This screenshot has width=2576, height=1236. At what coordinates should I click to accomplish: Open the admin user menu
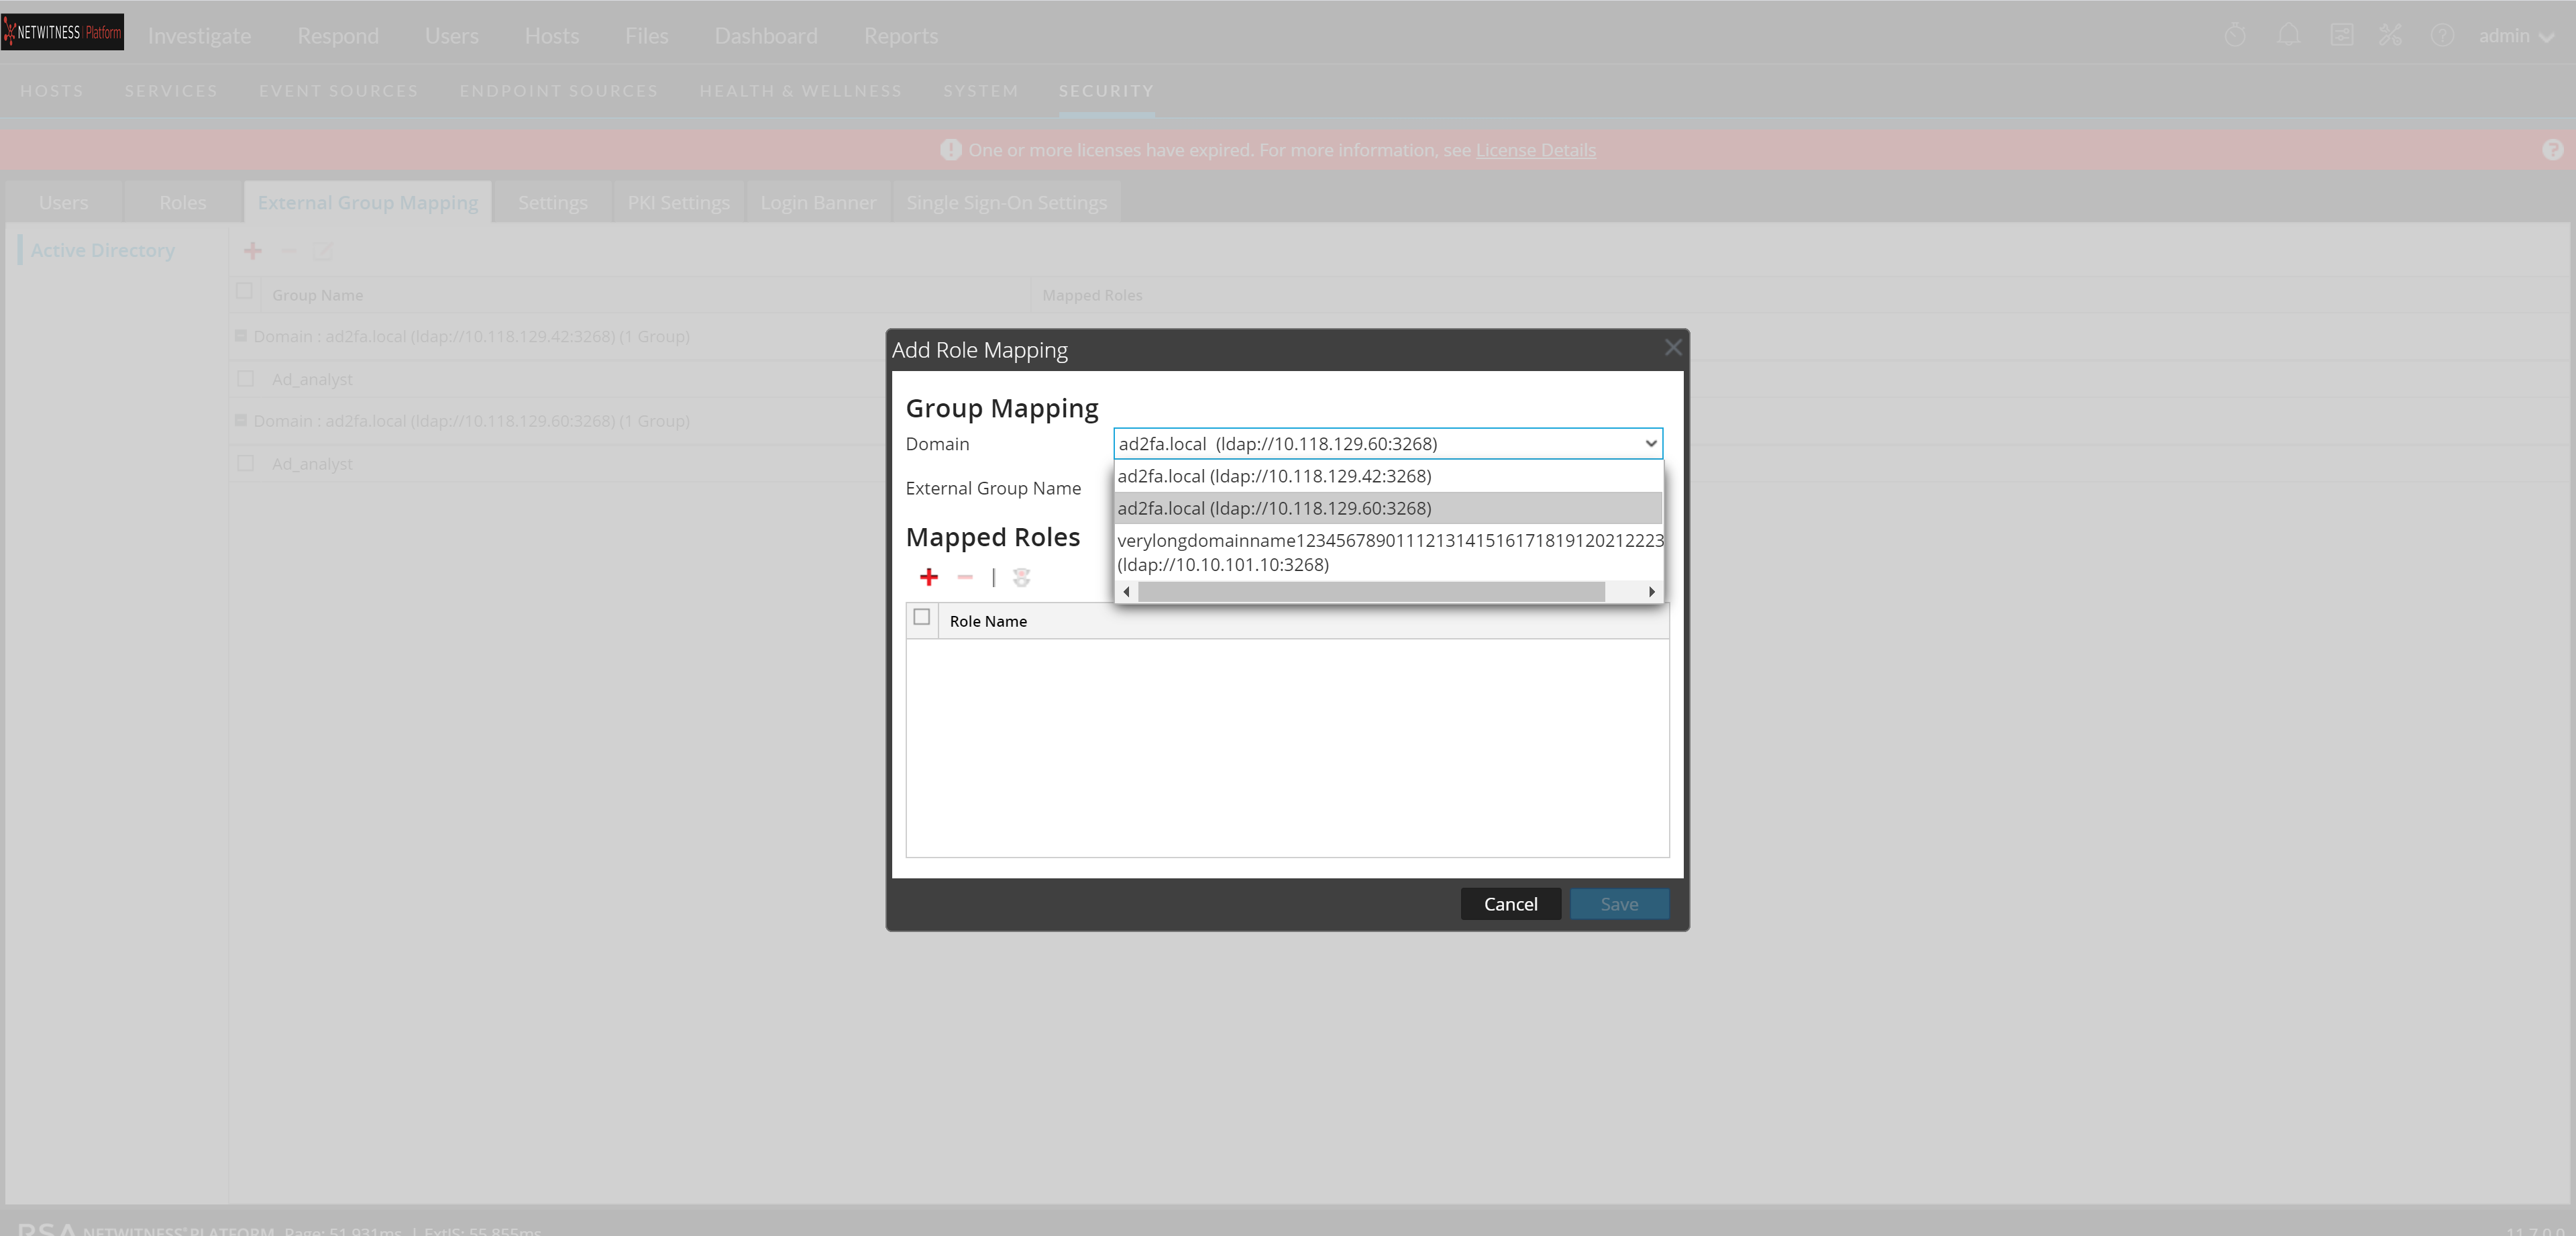coord(2515,36)
